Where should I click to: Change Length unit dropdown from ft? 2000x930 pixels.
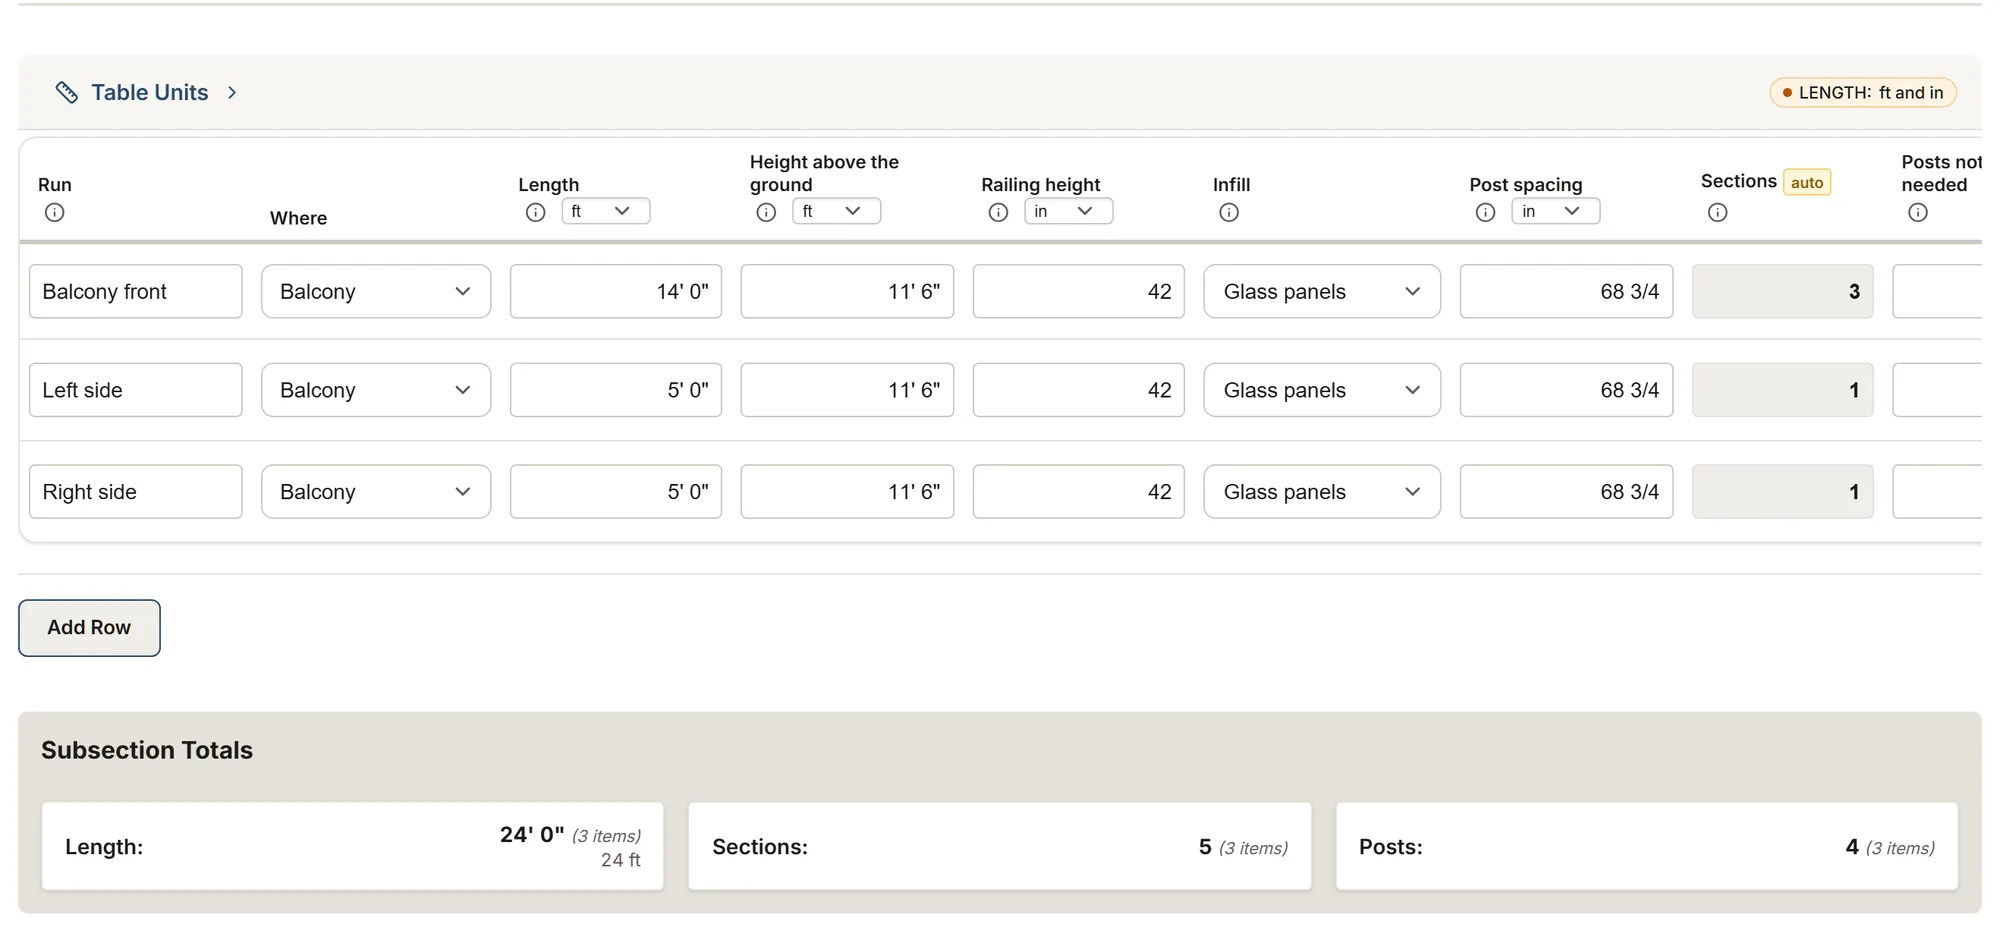[606, 211]
